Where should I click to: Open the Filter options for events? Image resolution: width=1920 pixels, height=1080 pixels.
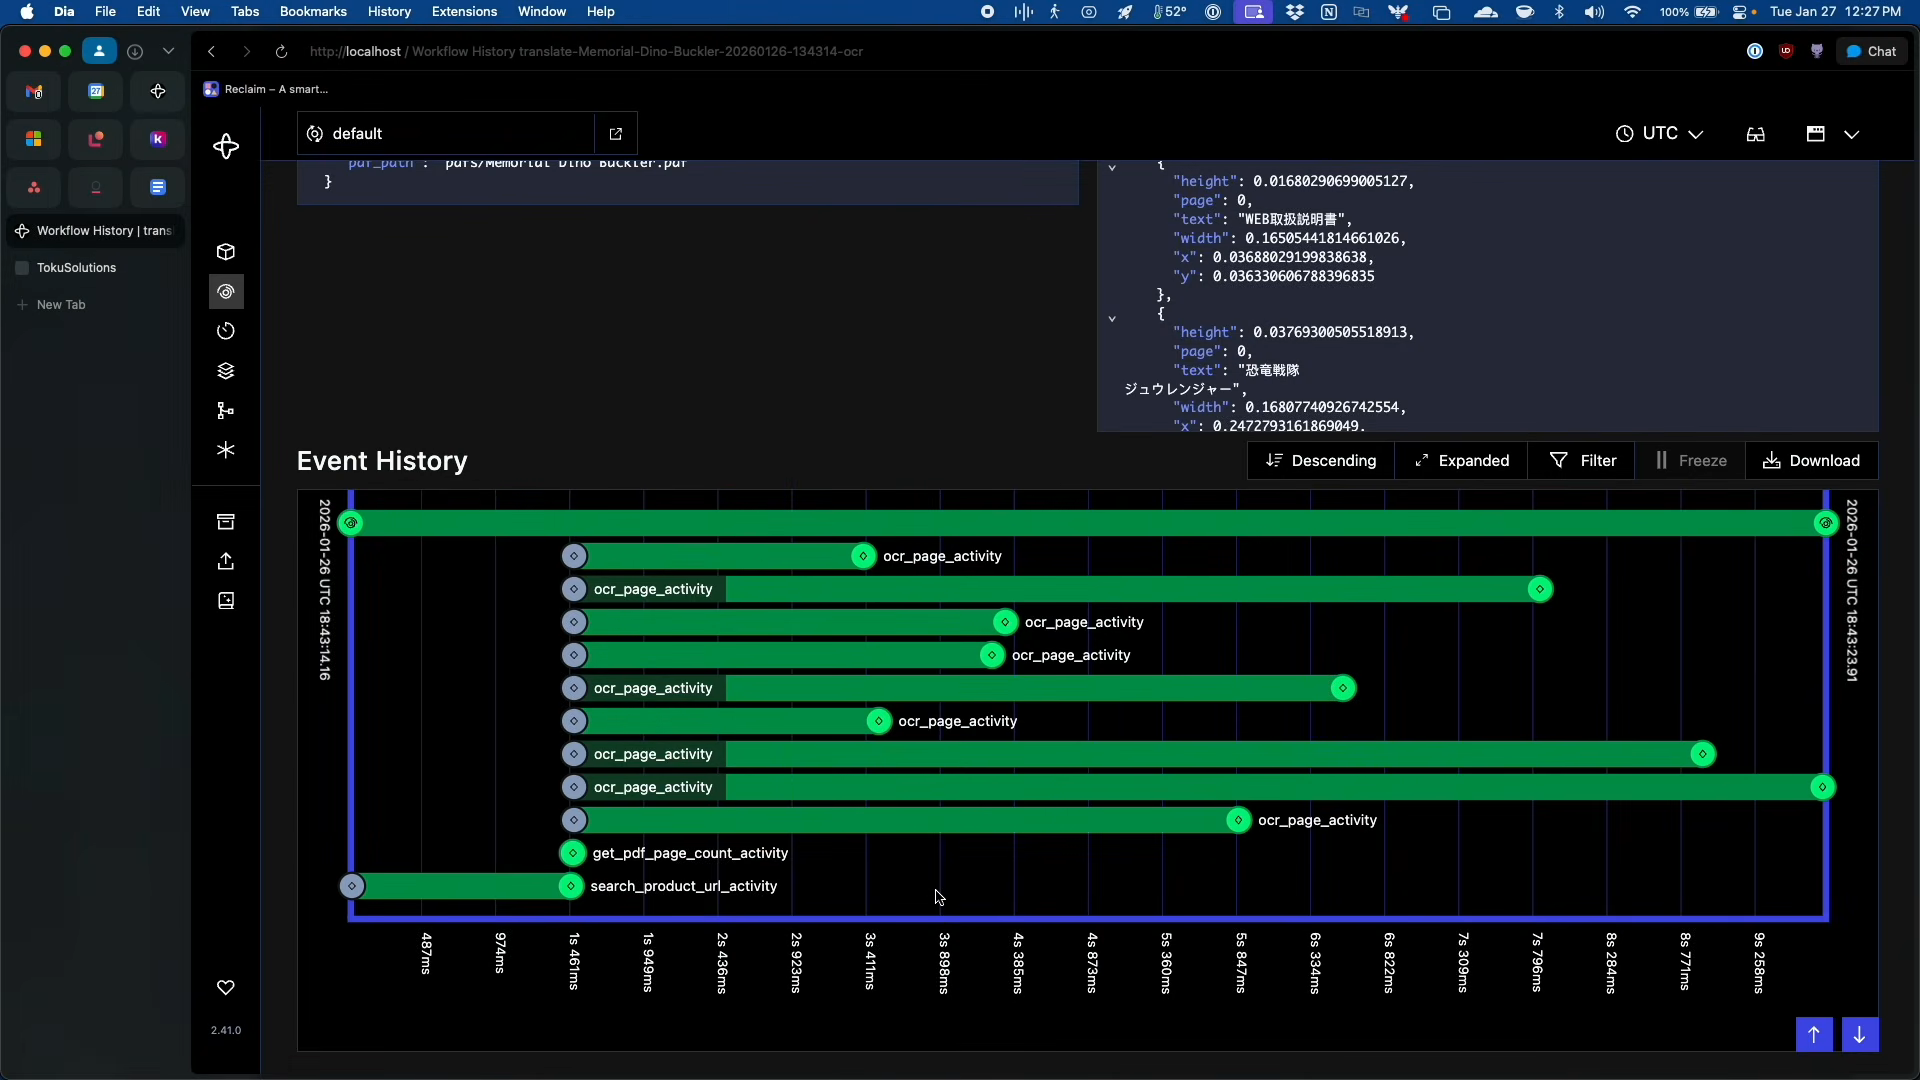pos(1582,461)
